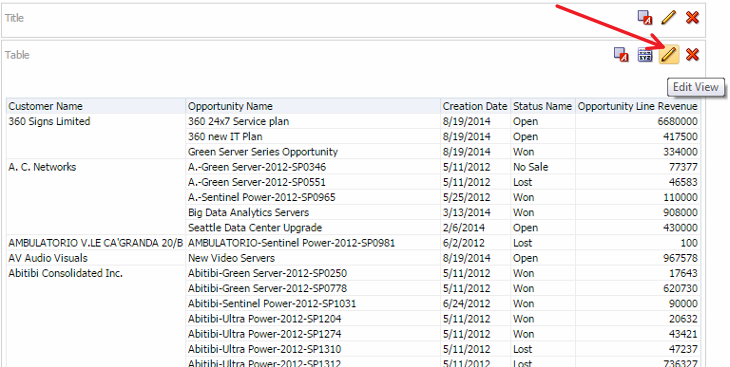Open View Properties icon in Table section
This screenshot has width=730, height=367.
pyautogui.click(x=645, y=54)
